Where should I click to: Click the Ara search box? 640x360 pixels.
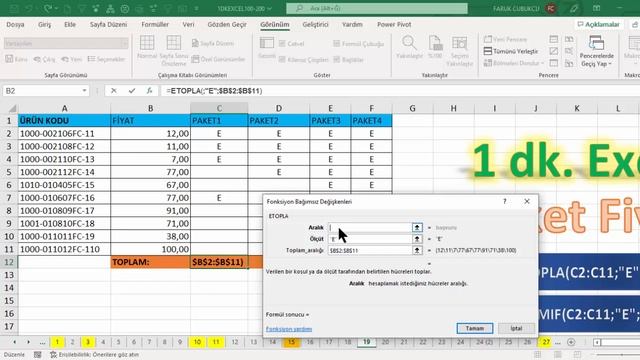[x=377, y=8]
